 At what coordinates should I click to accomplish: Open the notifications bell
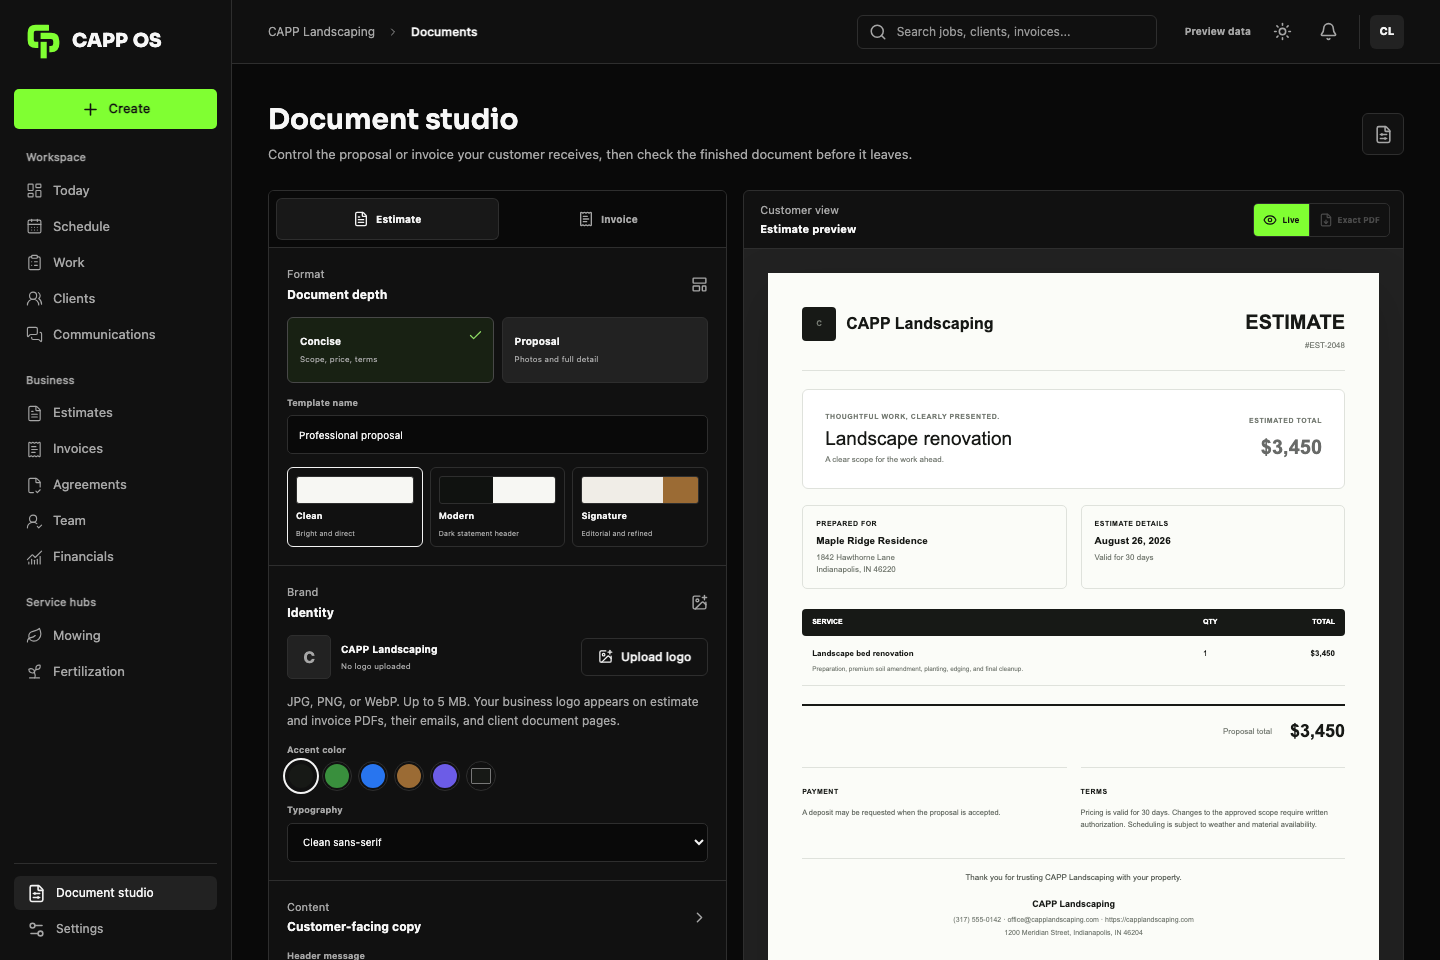click(x=1328, y=32)
